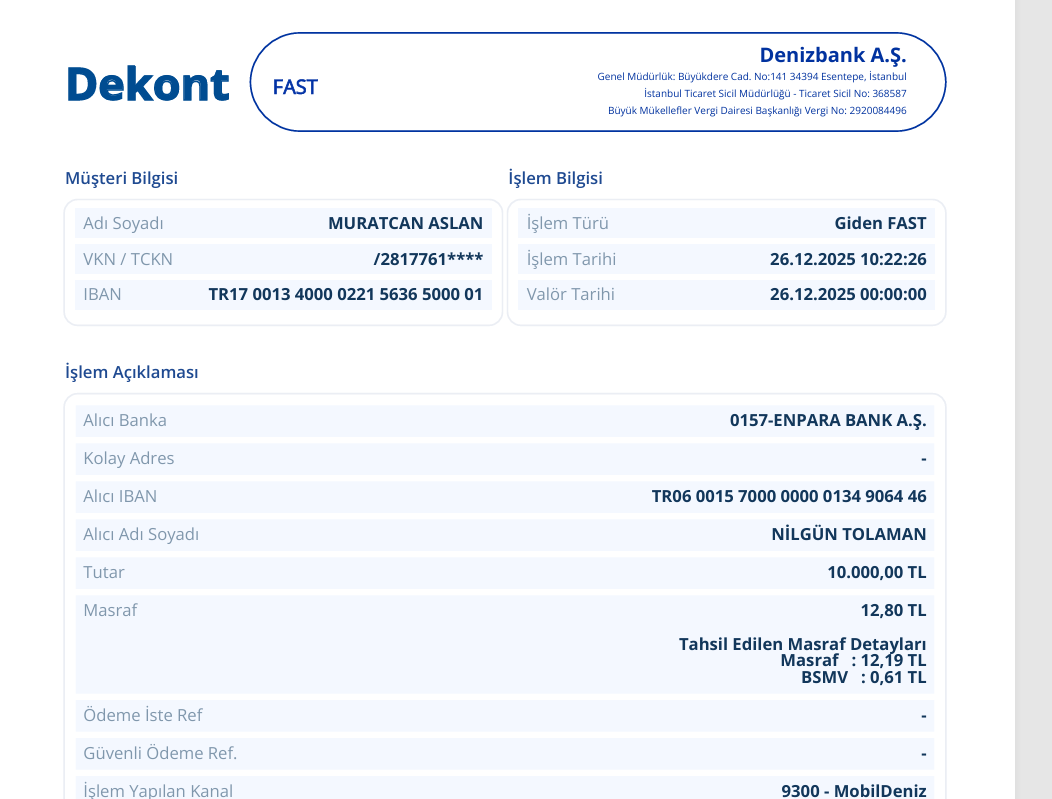Click the Giden FAST transaction type

pos(880,223)
